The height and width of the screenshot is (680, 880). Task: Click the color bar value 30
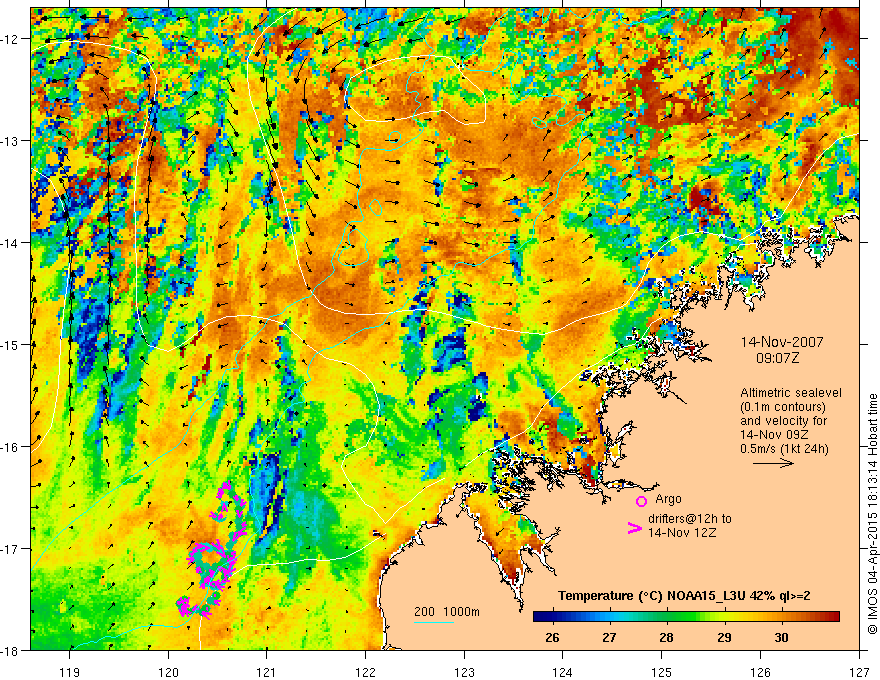(781, 637)
